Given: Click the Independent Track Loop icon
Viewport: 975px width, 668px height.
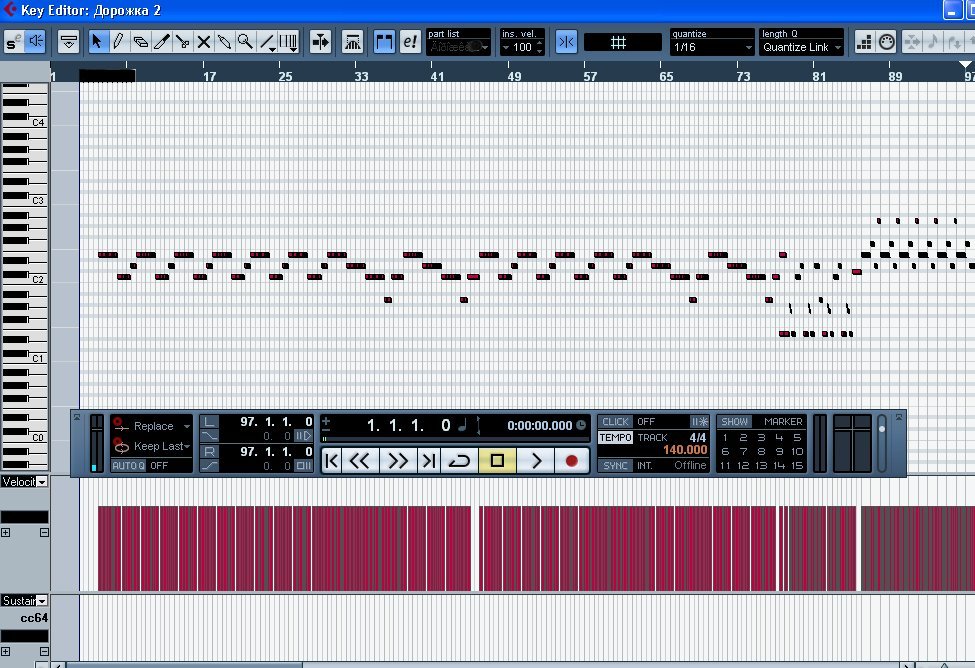Looking at the screenshot, I should click(353, 42).
